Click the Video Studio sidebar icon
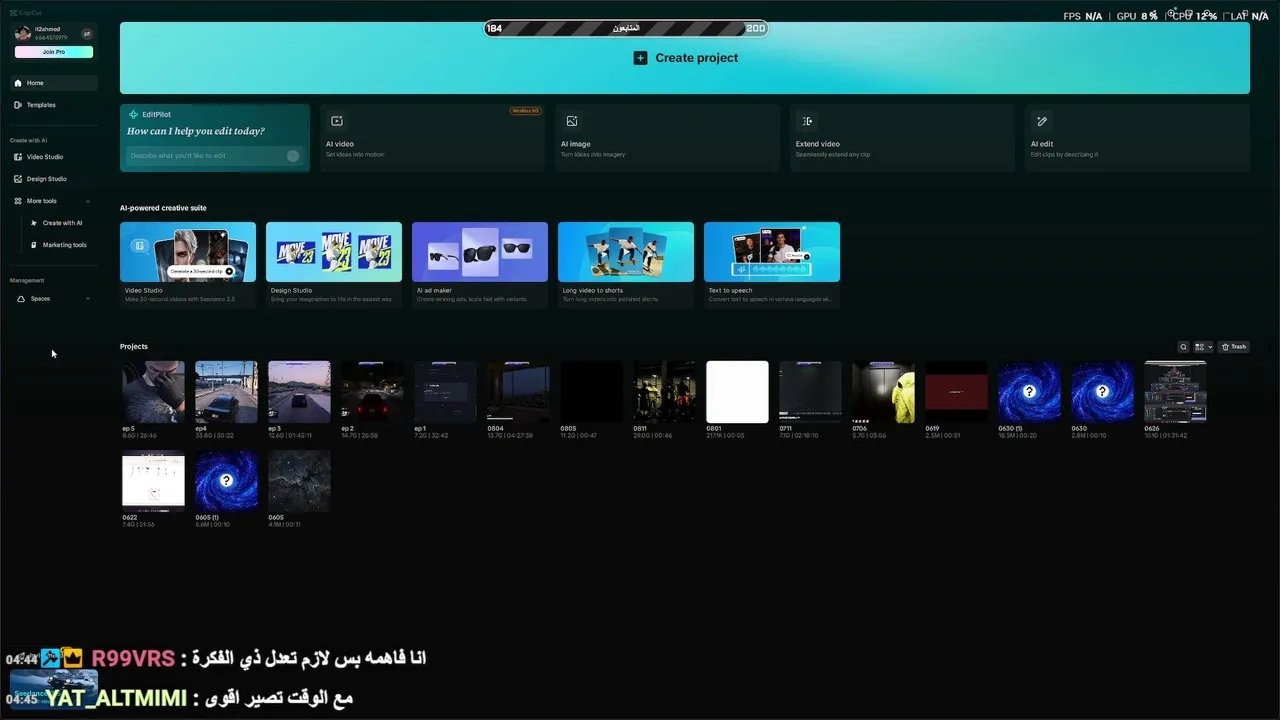The height and width of the screenshot is (720, 1280). point(18,157)
